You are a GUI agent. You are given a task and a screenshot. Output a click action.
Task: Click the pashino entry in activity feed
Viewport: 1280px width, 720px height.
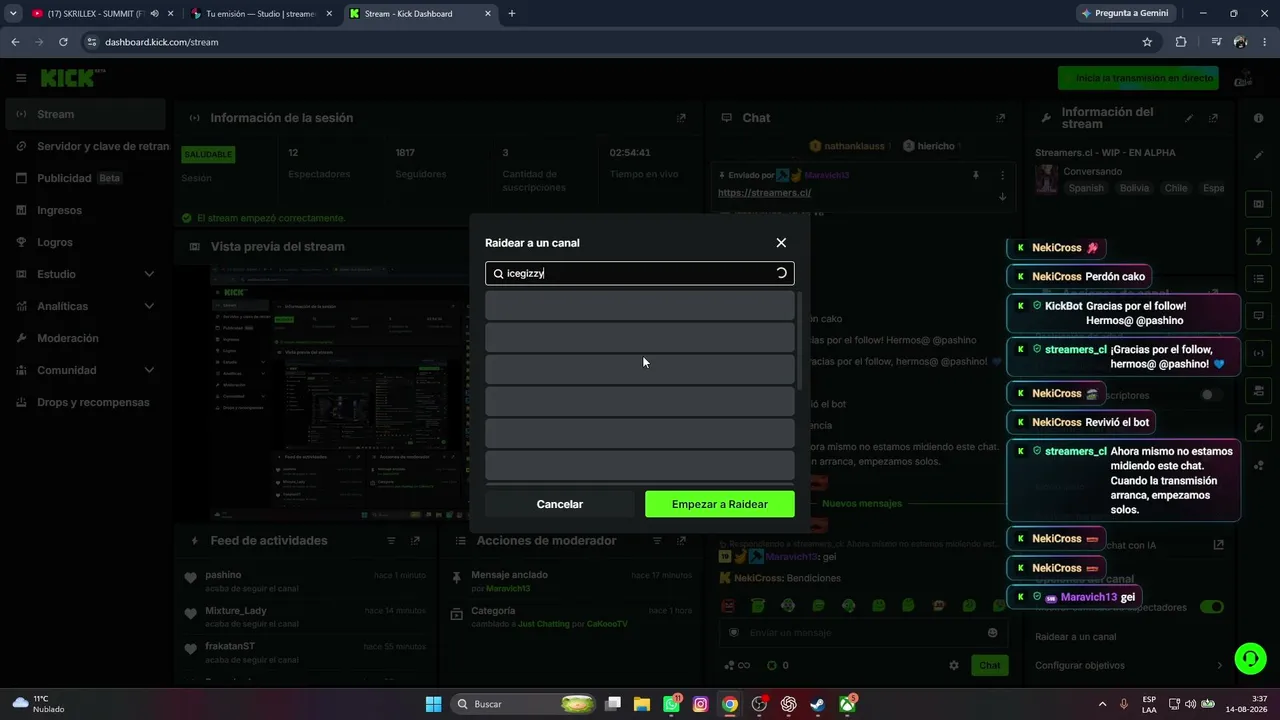[x=306, y=581]
